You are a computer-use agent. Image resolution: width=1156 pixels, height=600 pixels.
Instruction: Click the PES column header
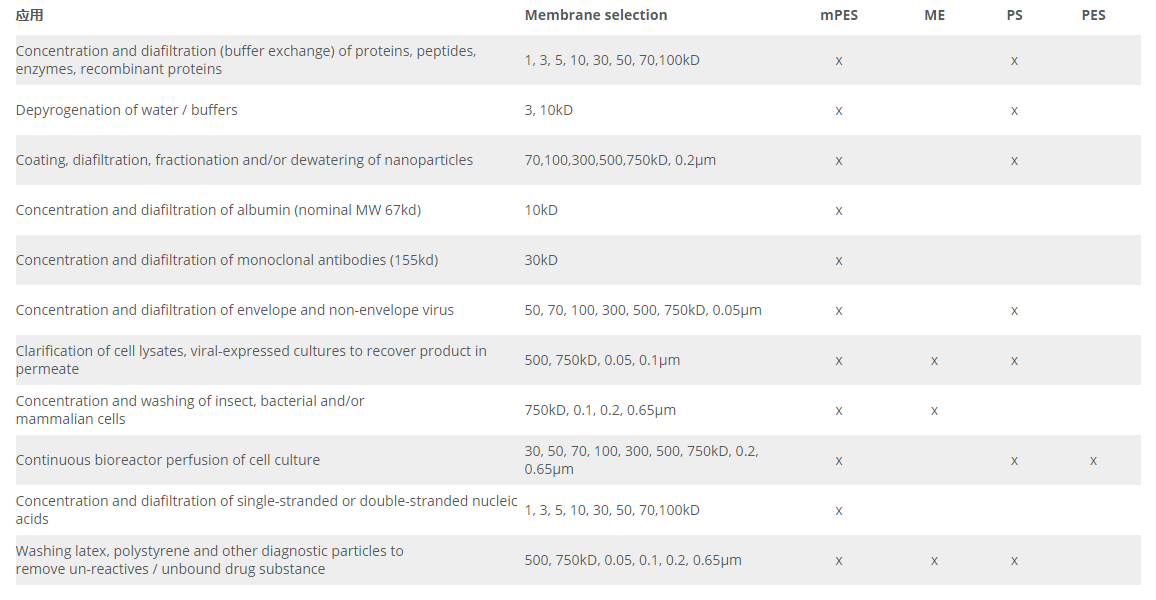pyautogui.click(x=1093, y=16)
